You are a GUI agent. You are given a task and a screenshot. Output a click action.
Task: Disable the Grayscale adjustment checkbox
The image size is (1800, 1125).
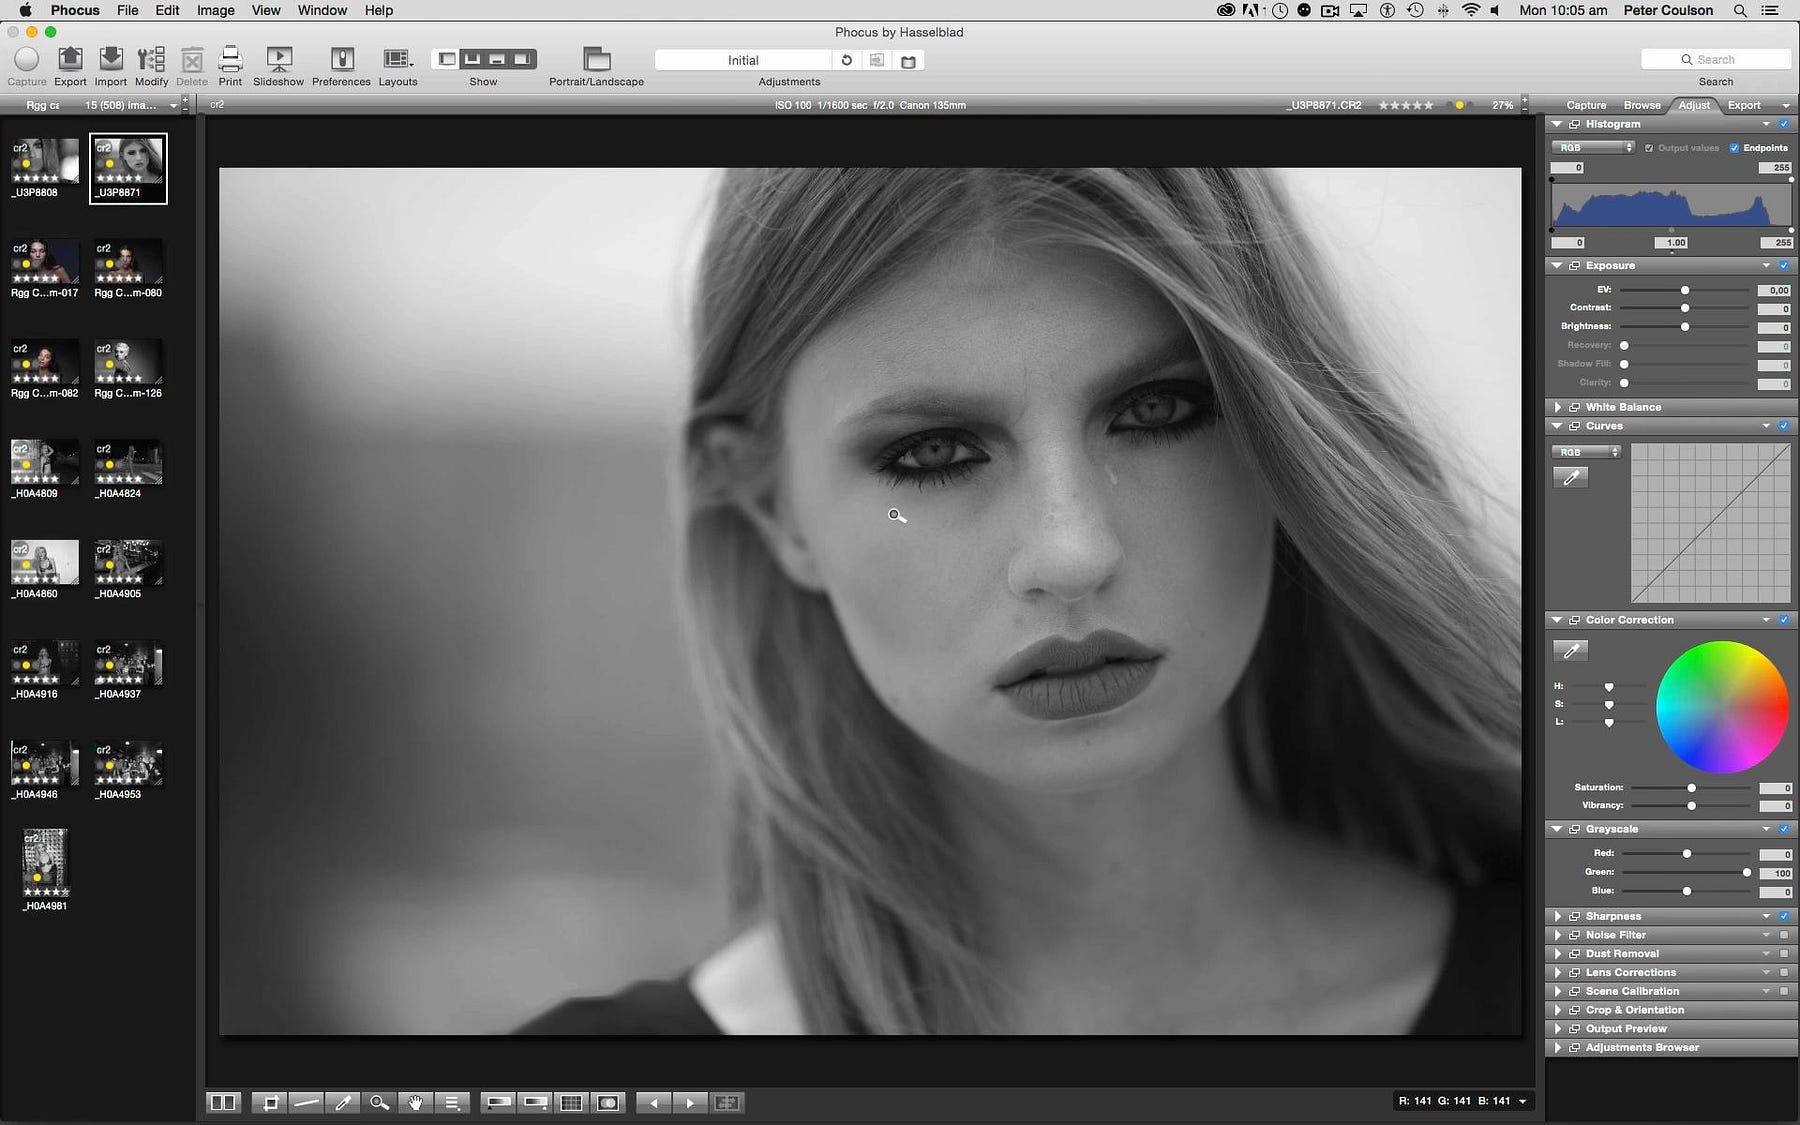pyautogui.click(x=1784, y=829)
